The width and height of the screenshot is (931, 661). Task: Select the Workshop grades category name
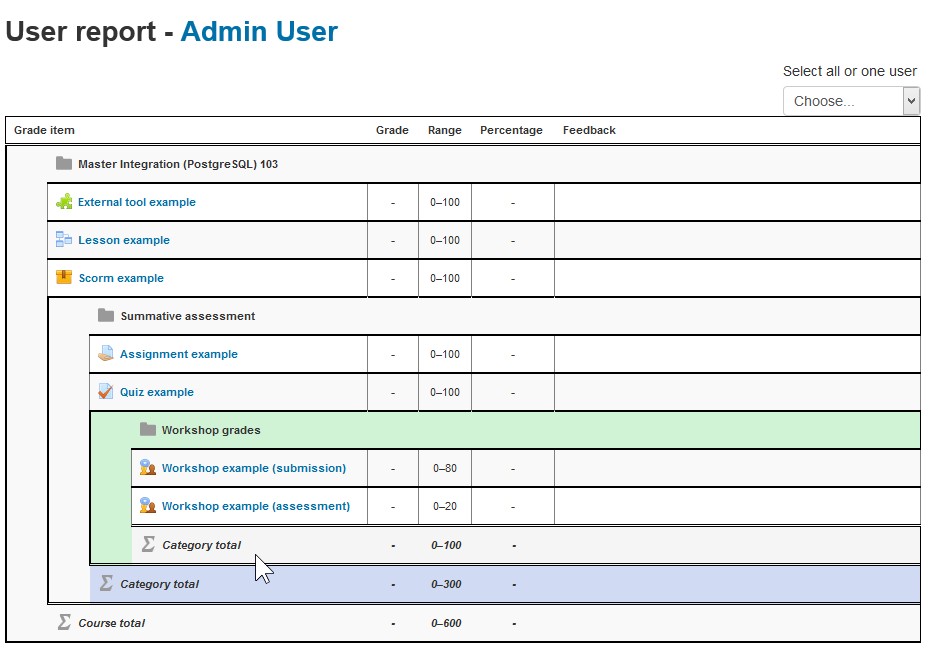click(211, 430)
